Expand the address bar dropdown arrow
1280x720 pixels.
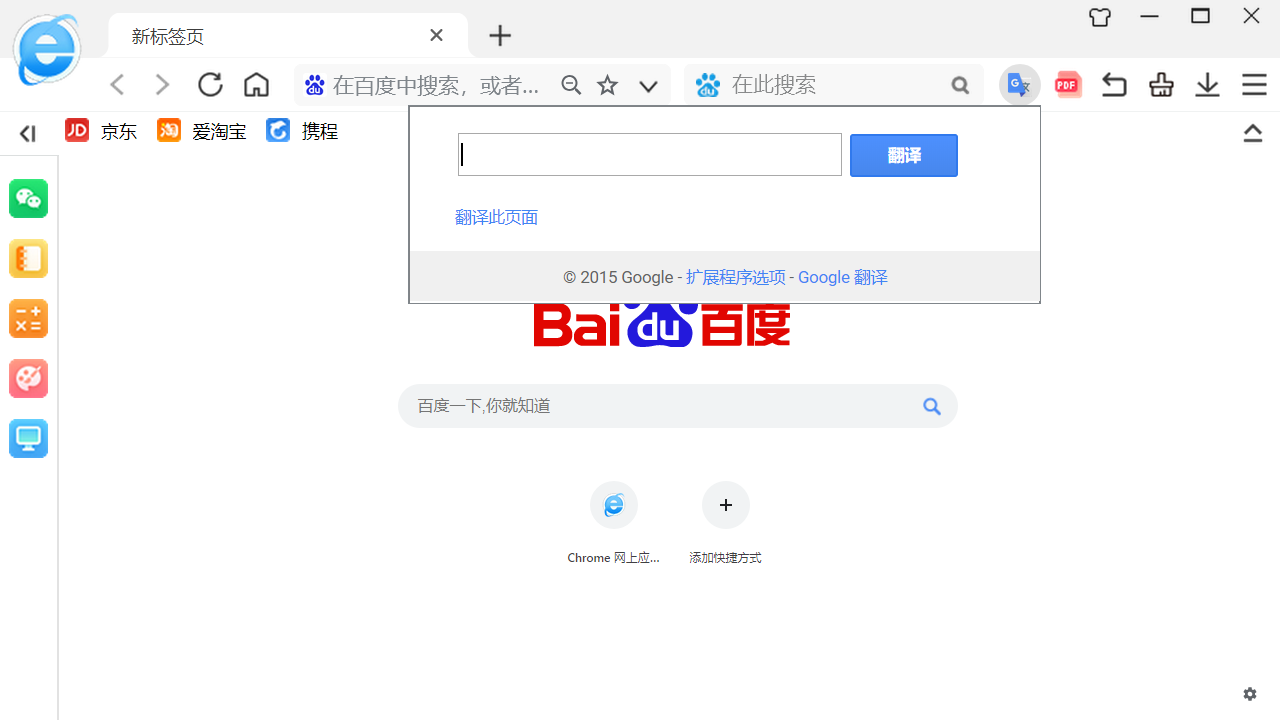pyautogui.click(x=648, y=86)
